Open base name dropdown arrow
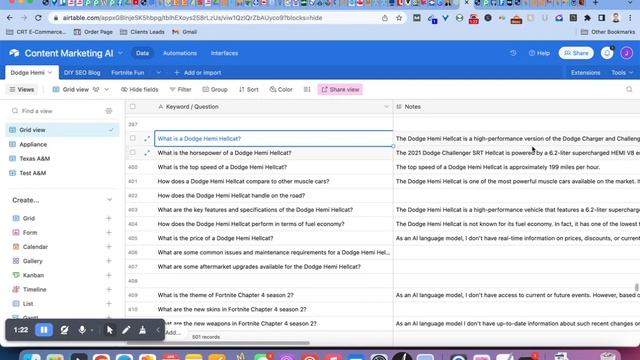This screenshot has height=360, width=640. point(120,53)
